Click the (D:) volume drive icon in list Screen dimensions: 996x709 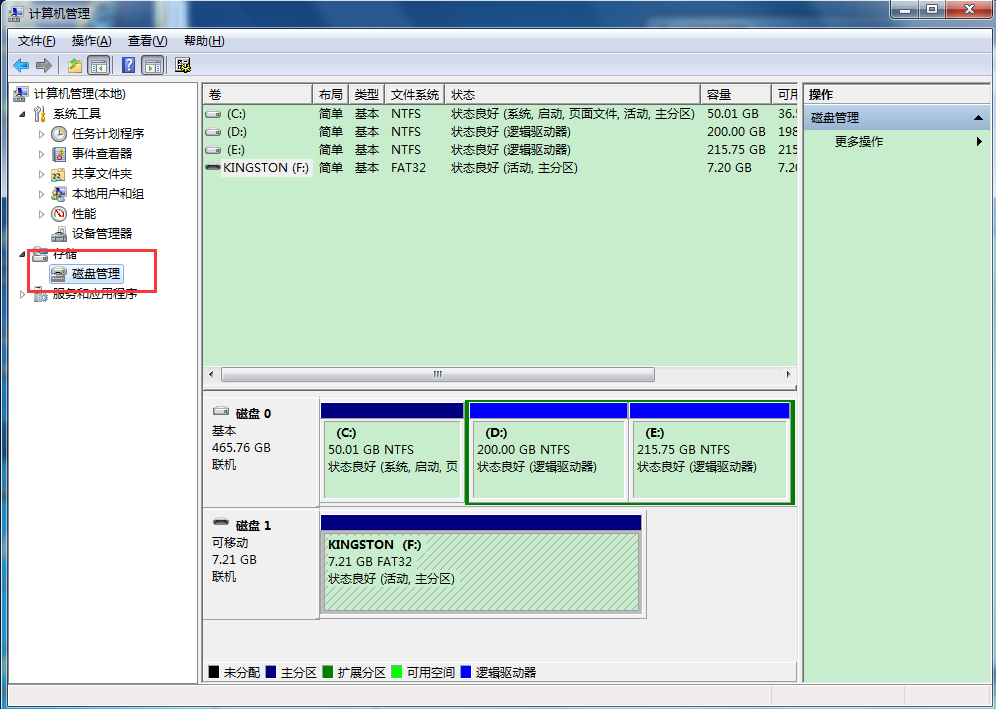click(x=213, y=132)
